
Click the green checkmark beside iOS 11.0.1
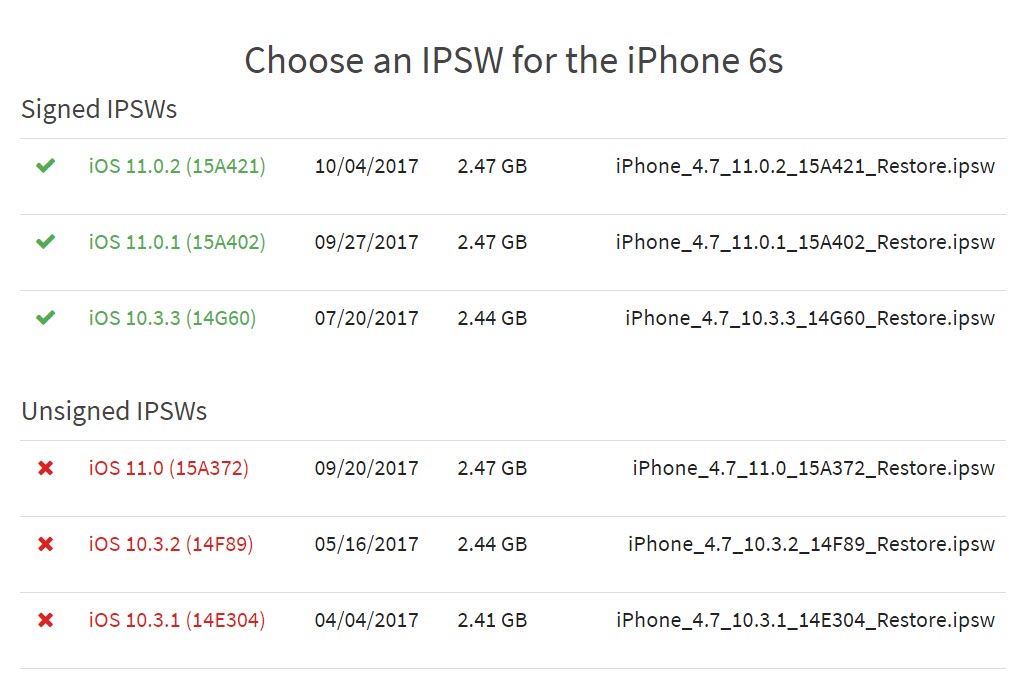44,242
